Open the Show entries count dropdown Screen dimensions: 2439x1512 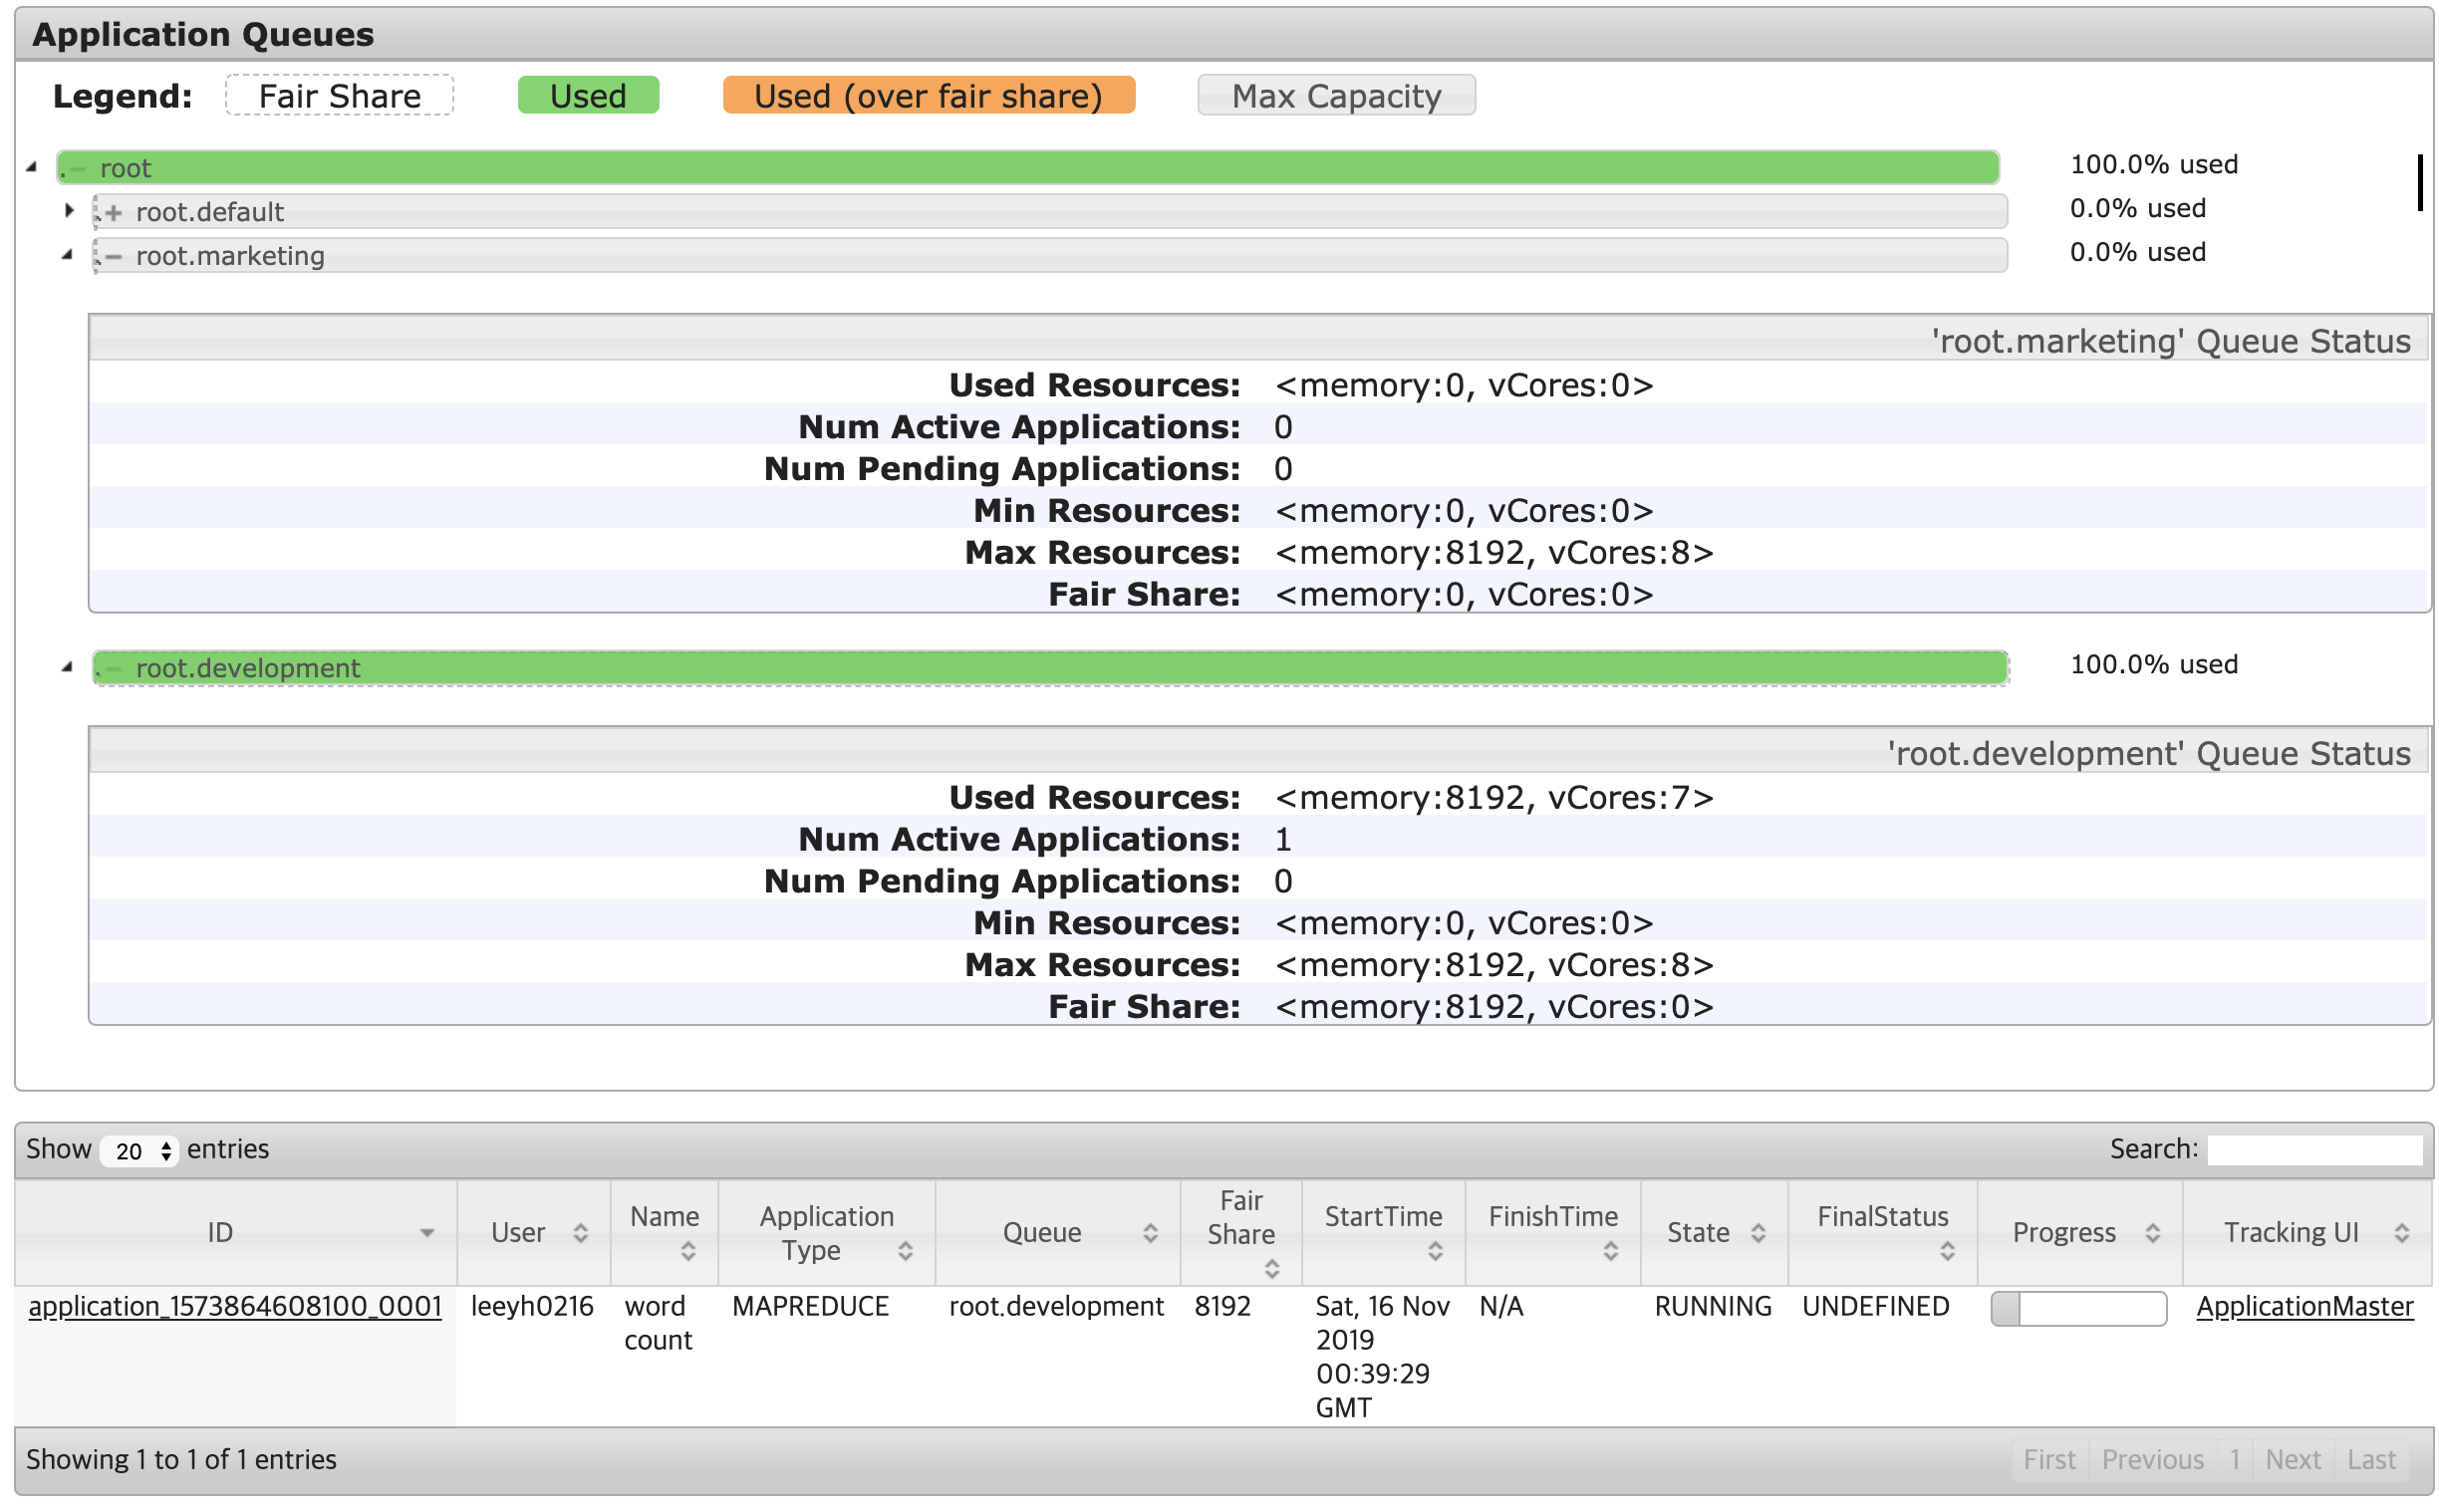[140, 1151]
